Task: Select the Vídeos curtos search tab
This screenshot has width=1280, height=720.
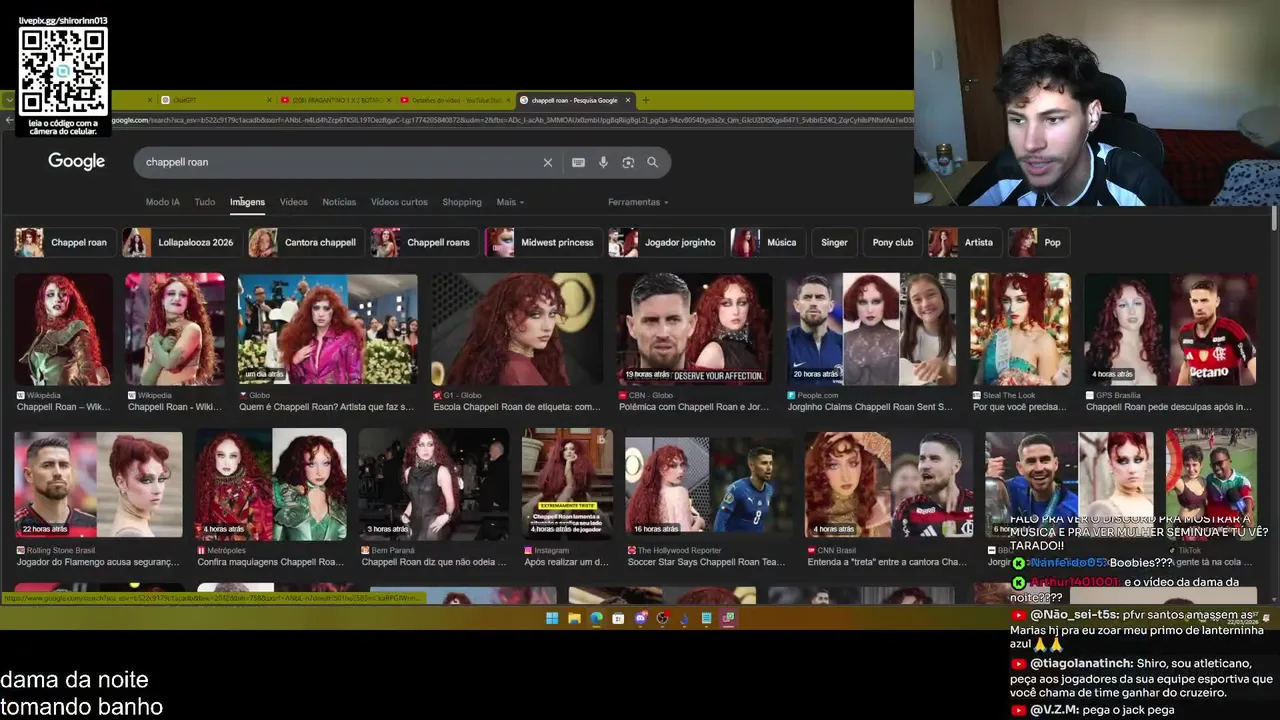Action: [399, 202]
